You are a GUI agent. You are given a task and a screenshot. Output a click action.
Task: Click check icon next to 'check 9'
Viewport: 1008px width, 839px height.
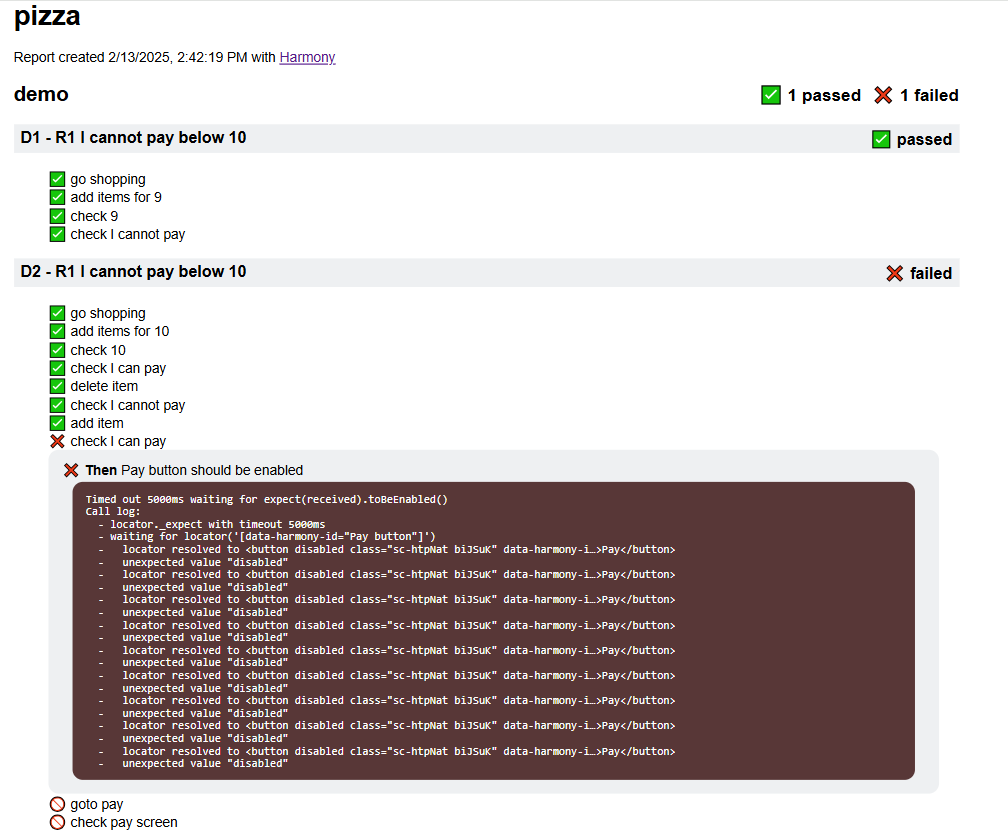click(57, 216)
